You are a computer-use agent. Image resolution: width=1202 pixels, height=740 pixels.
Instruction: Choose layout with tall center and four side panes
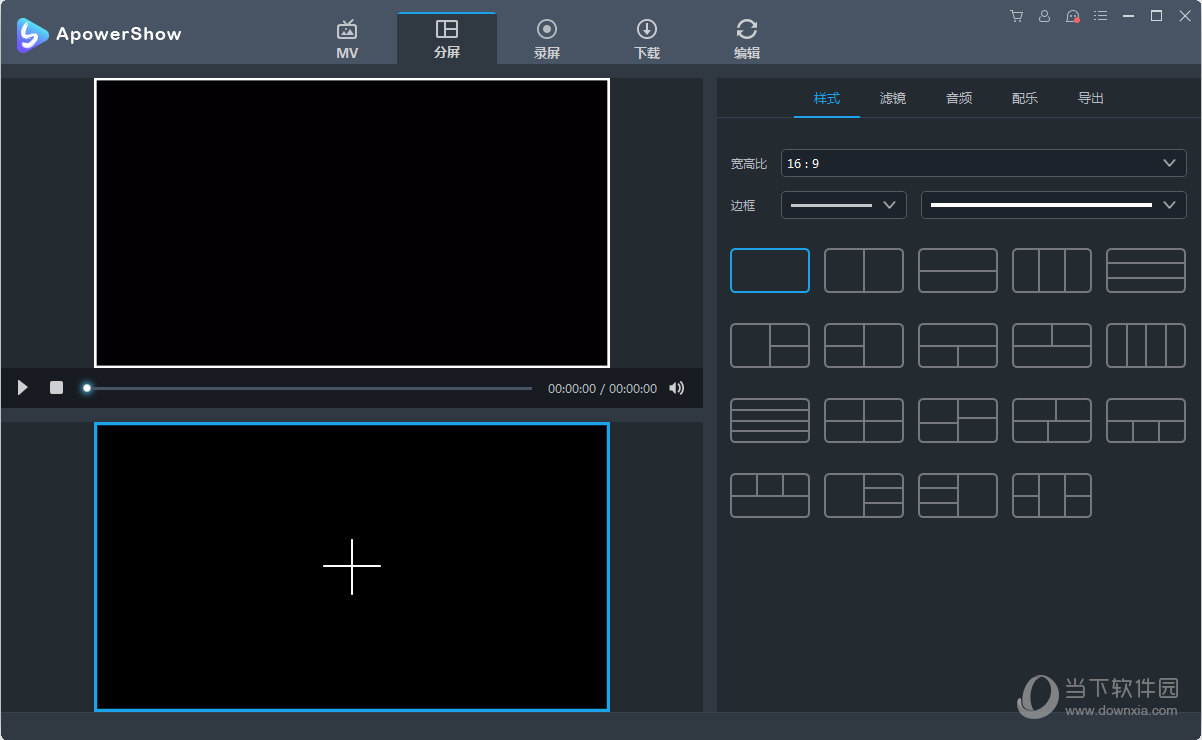point(1052,495)
